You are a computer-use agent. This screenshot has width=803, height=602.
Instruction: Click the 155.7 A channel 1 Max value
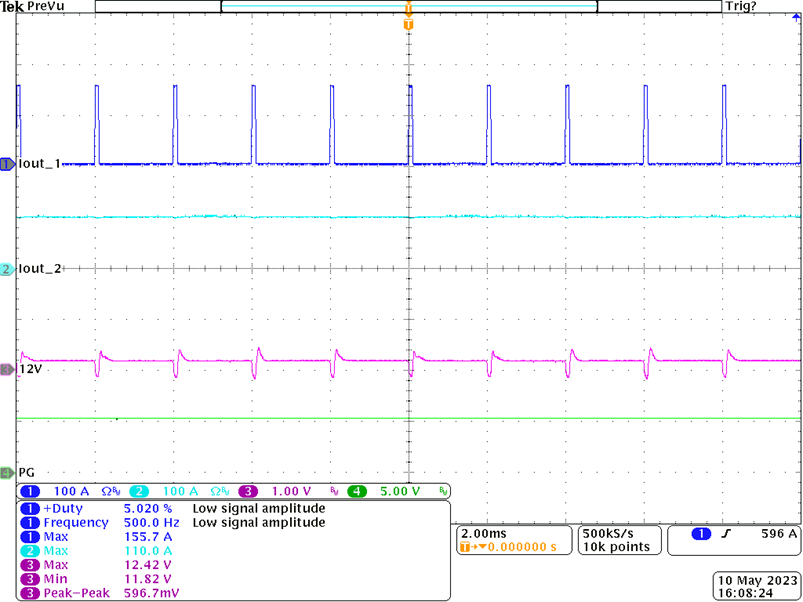tap(148, 537)
